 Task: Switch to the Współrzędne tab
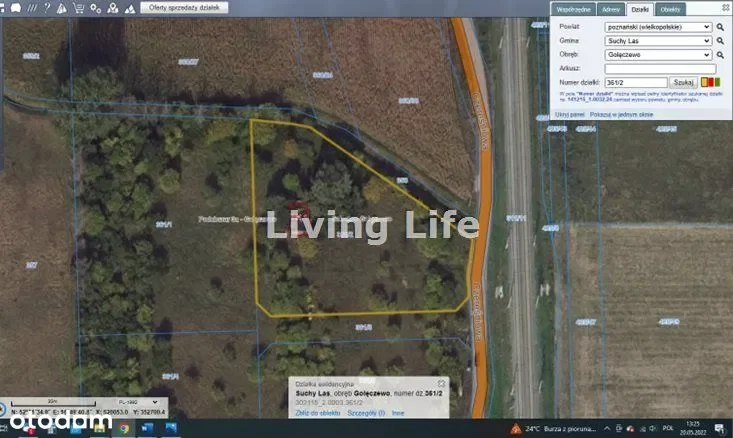573,9
